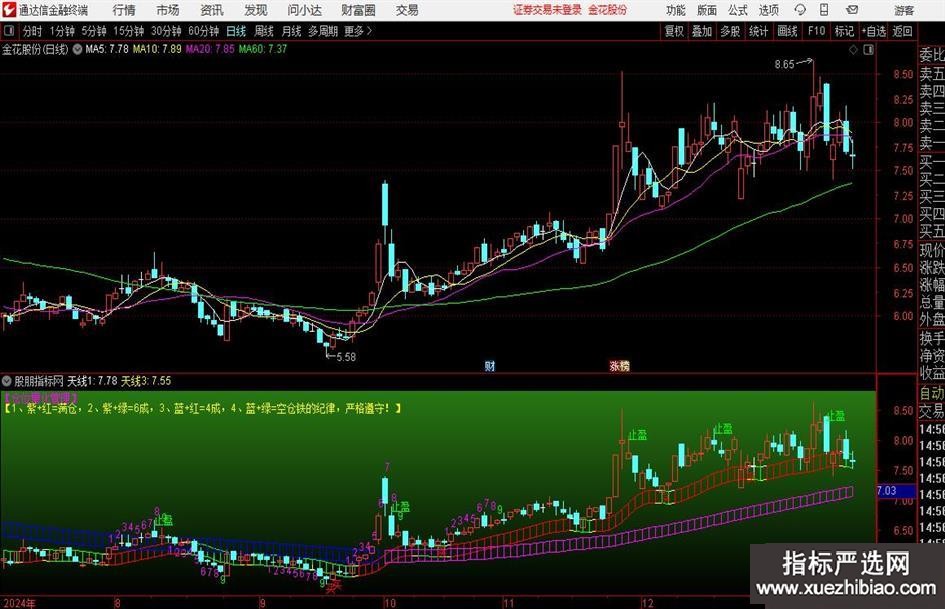
Task: Click the 财 marker on the chart
Action: point(490,366)
